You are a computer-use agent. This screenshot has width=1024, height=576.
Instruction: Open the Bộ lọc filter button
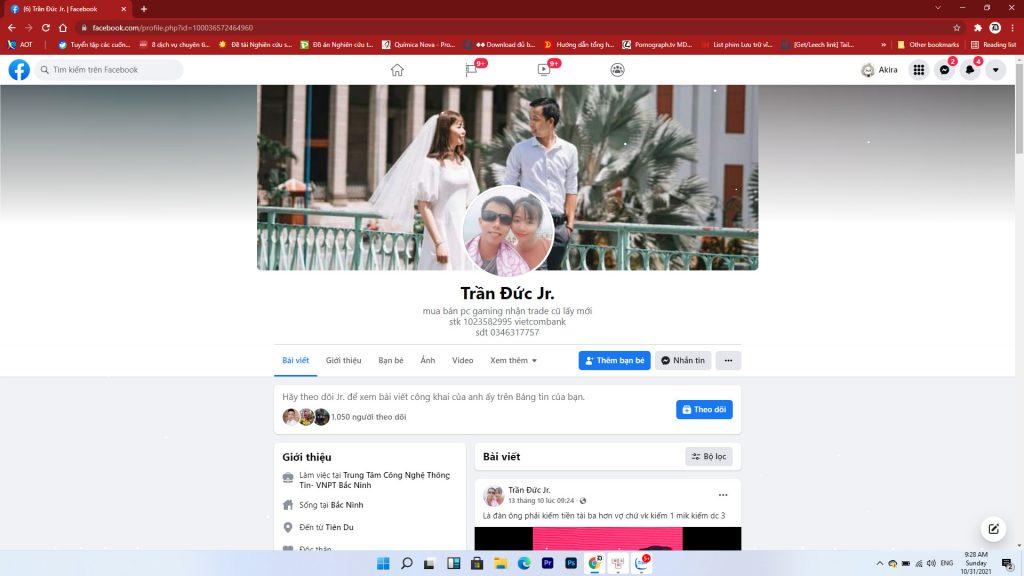(709, 456)
